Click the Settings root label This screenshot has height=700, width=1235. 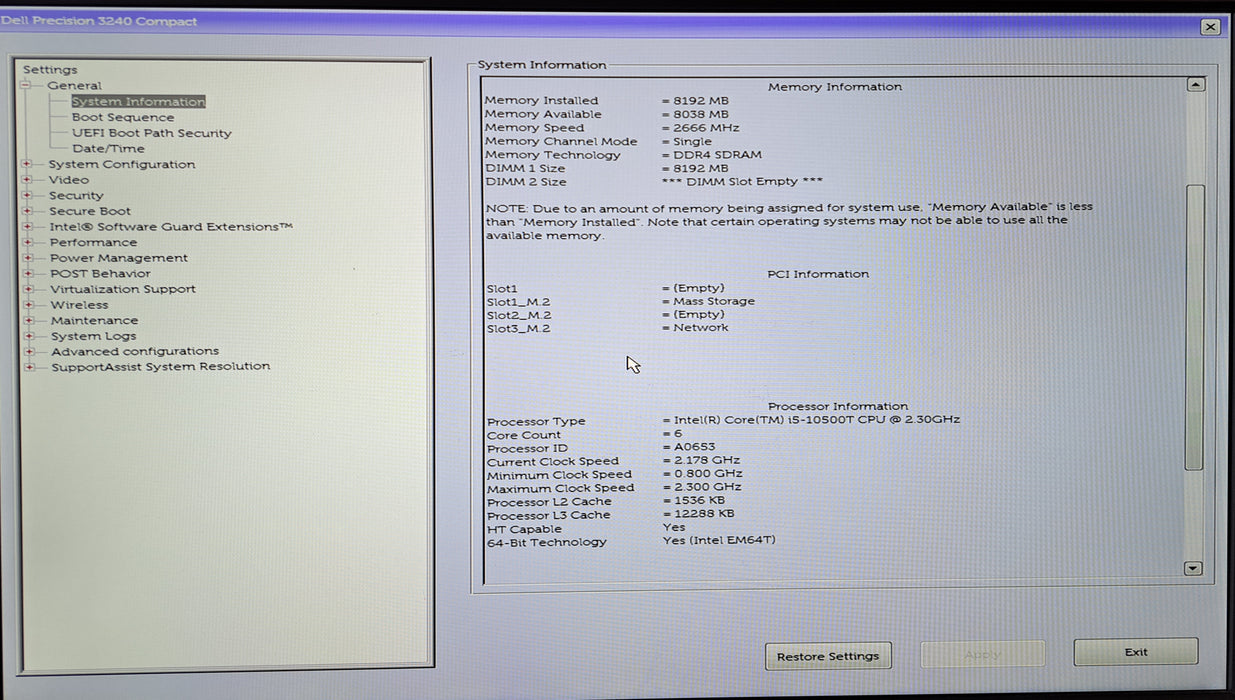pyautogui.click(x=50, y=70)
